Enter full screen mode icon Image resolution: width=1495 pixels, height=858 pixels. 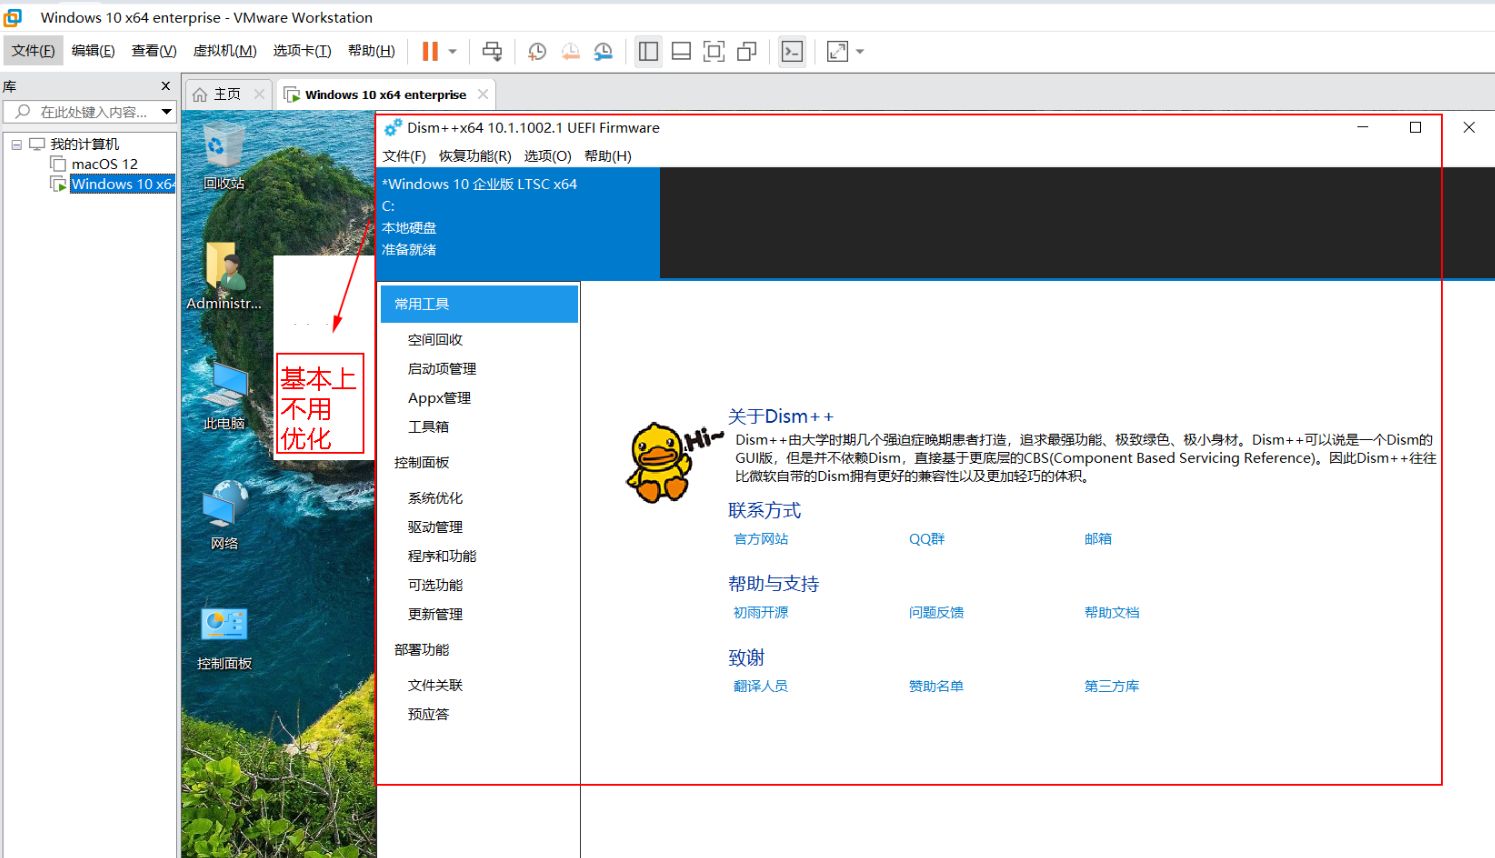714,51
